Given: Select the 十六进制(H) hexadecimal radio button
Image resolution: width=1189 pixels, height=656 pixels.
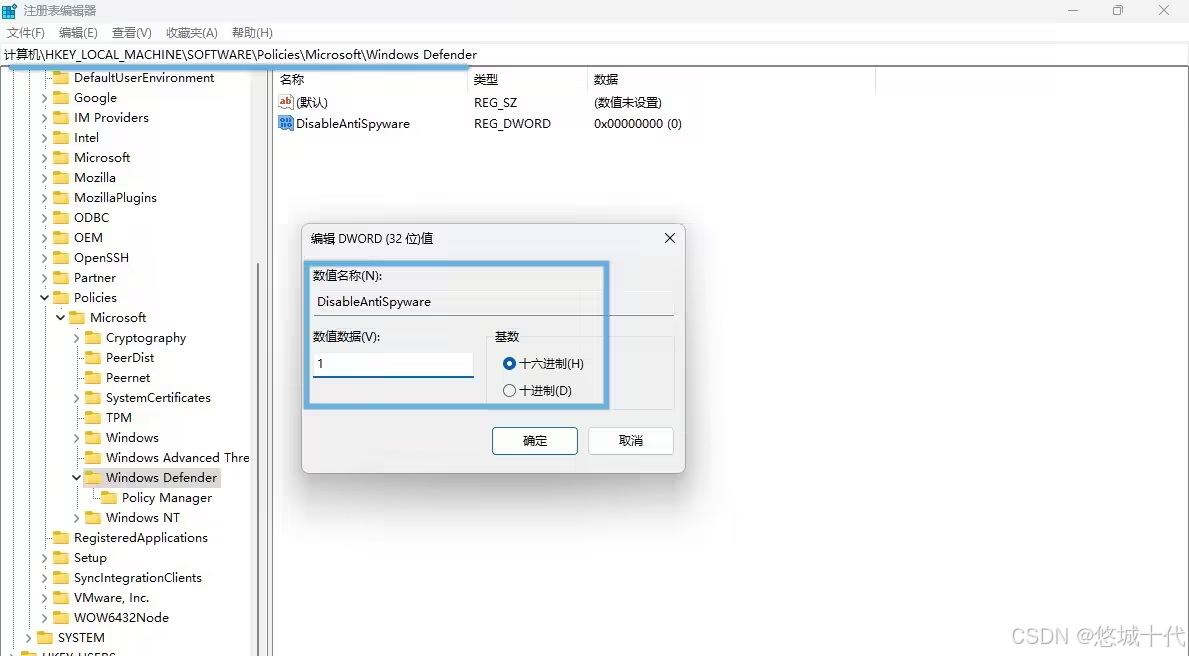Looking at the screenshot, I should pos(510,364).
